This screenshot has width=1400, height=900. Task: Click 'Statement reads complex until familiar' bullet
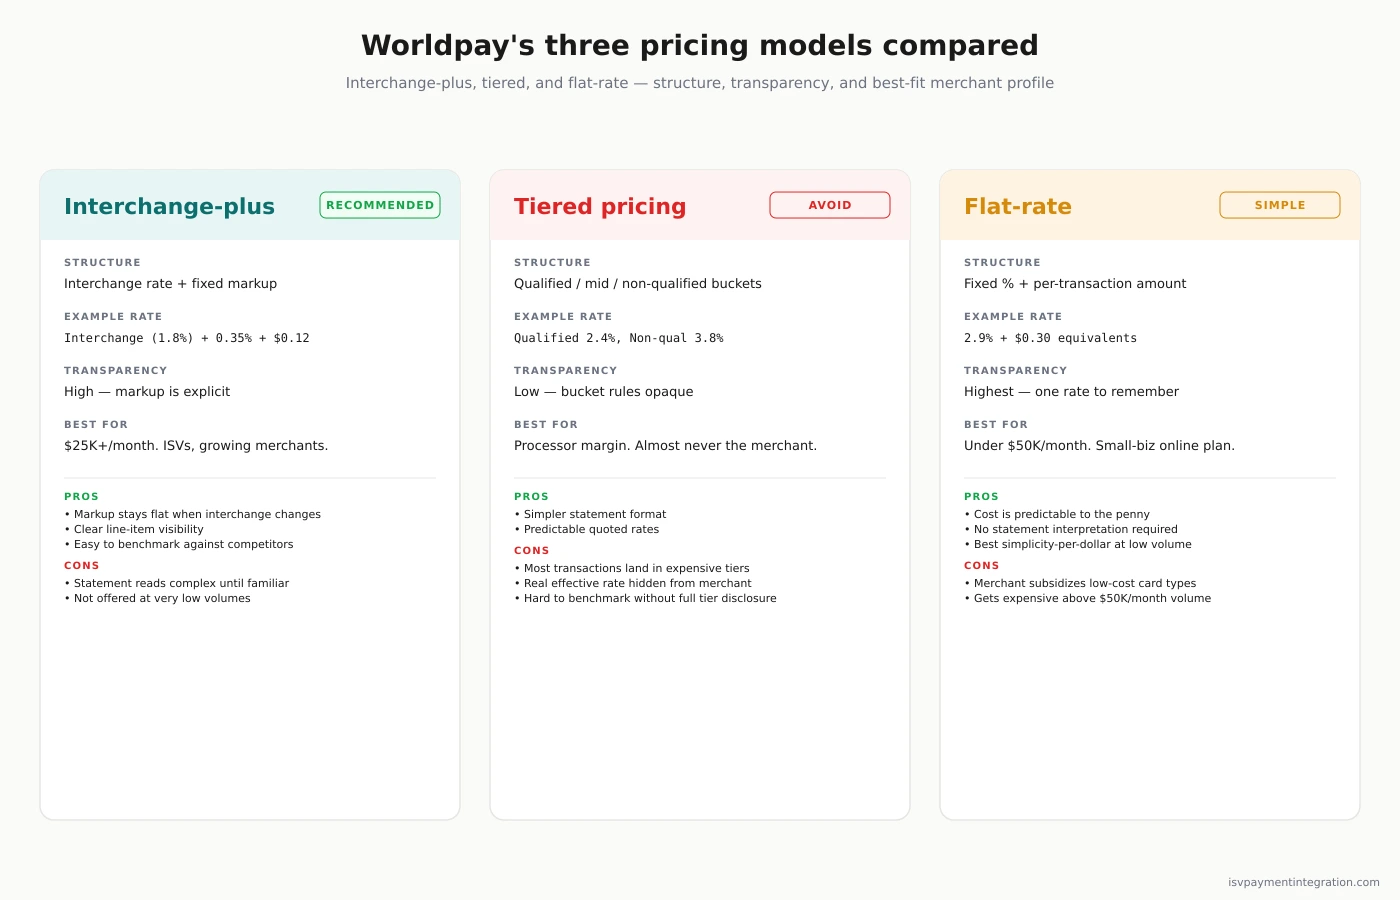pos(177,583)
